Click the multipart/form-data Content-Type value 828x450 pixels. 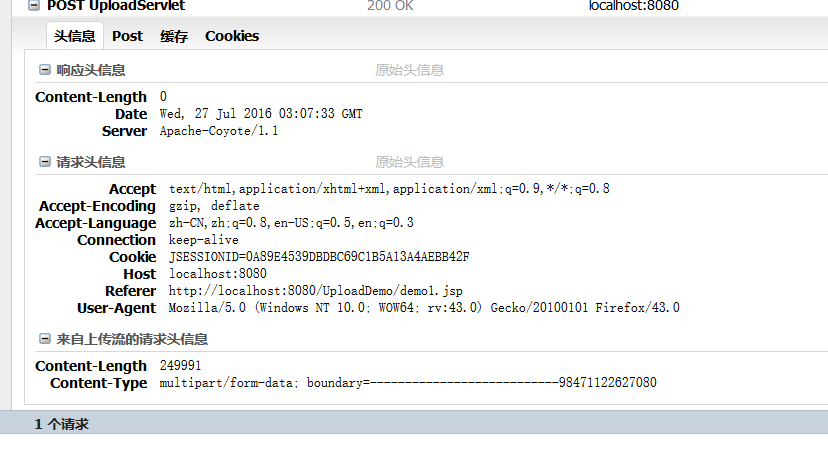coord(408,382)
